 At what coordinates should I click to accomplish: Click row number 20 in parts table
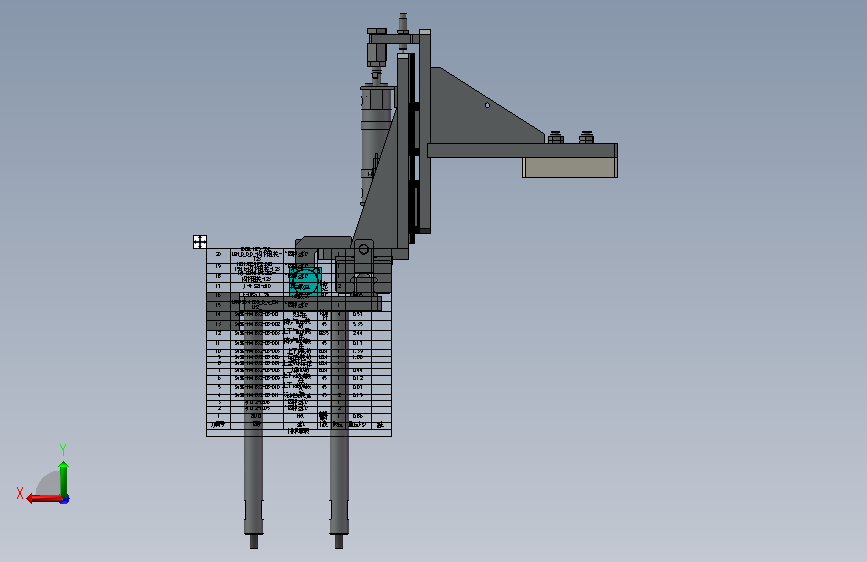pos(218,254)
